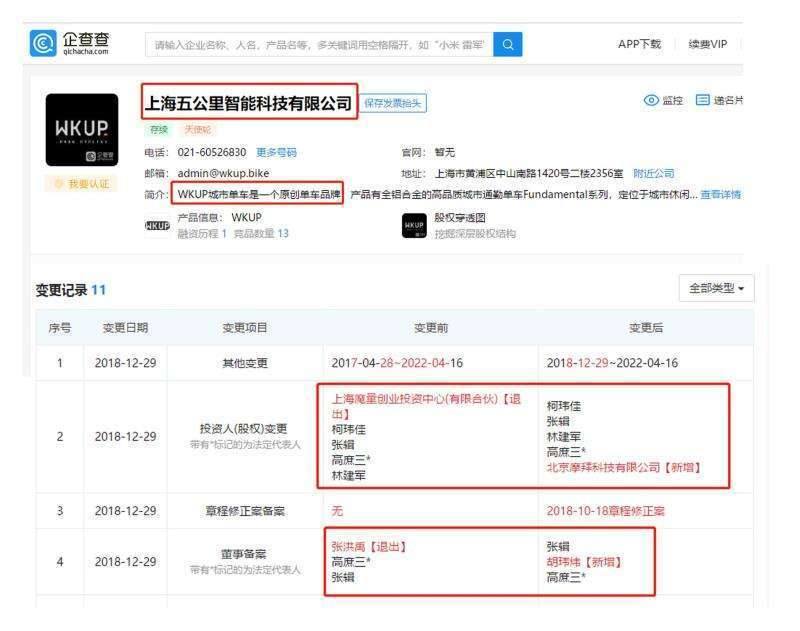This screenshot has height=631, width=800.
Task: Click the 保存发票抬头 button
Action: pos(393,103)
